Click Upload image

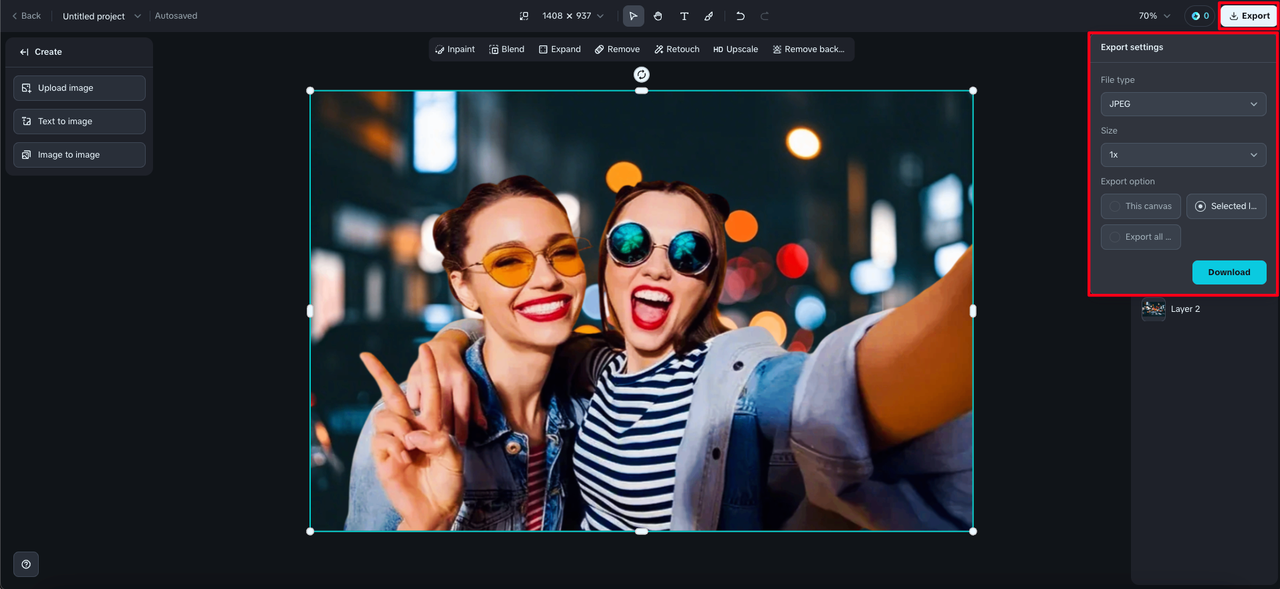click(79, 88)
